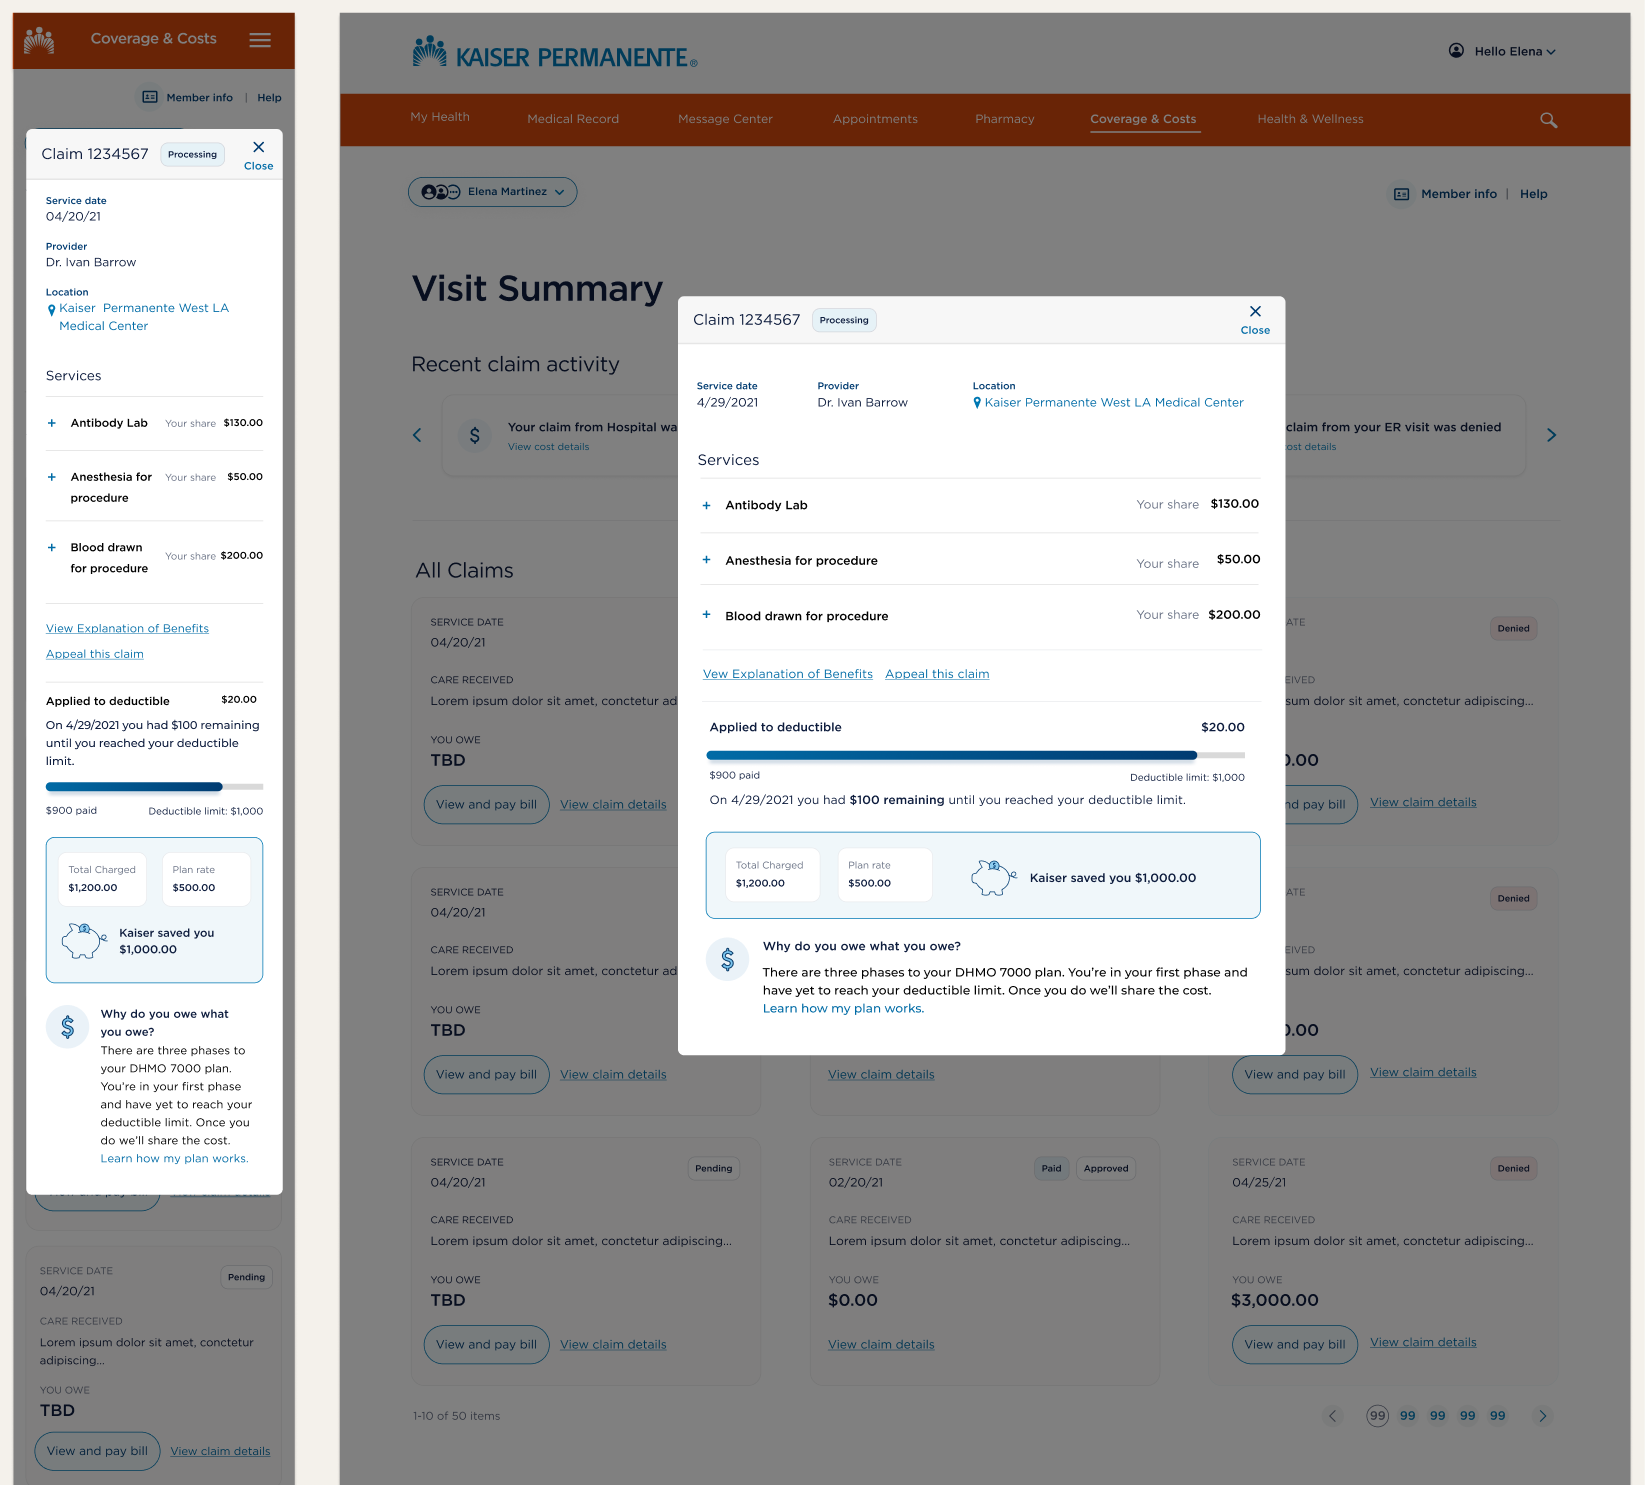Click the dollar sign icon beside claim explanation
This screenshot has height=1485, width=1645.
[x=727, y=959]
